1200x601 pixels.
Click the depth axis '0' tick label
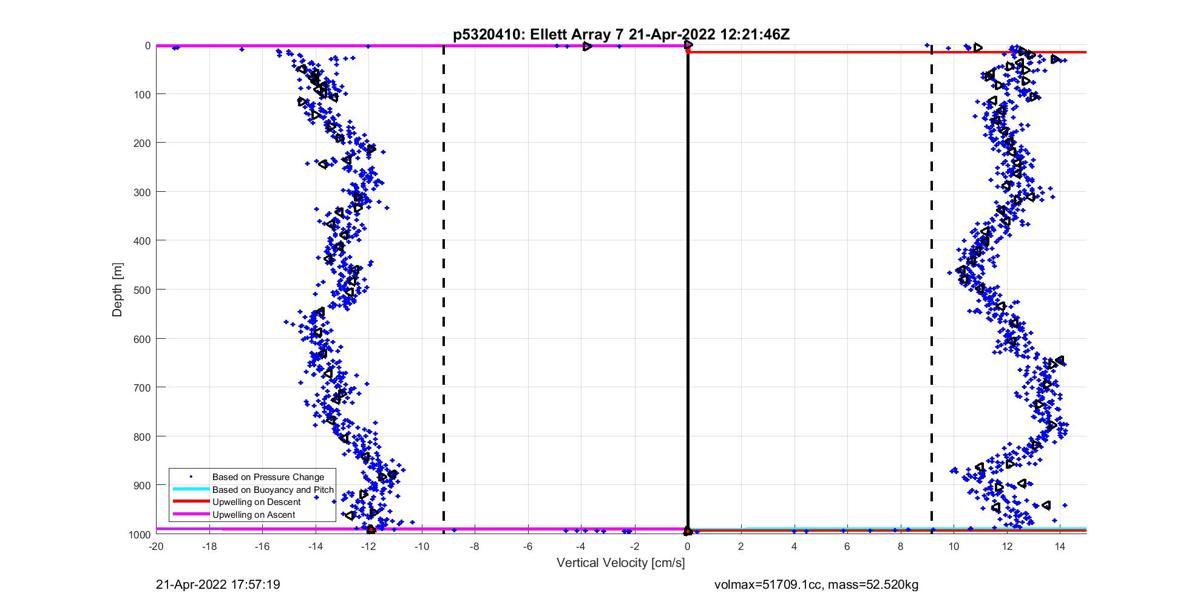coord(147,45)
